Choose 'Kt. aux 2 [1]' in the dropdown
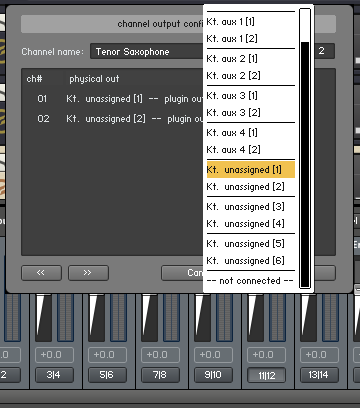Viewport: 360px width, 408px height. tap(251, 59)
